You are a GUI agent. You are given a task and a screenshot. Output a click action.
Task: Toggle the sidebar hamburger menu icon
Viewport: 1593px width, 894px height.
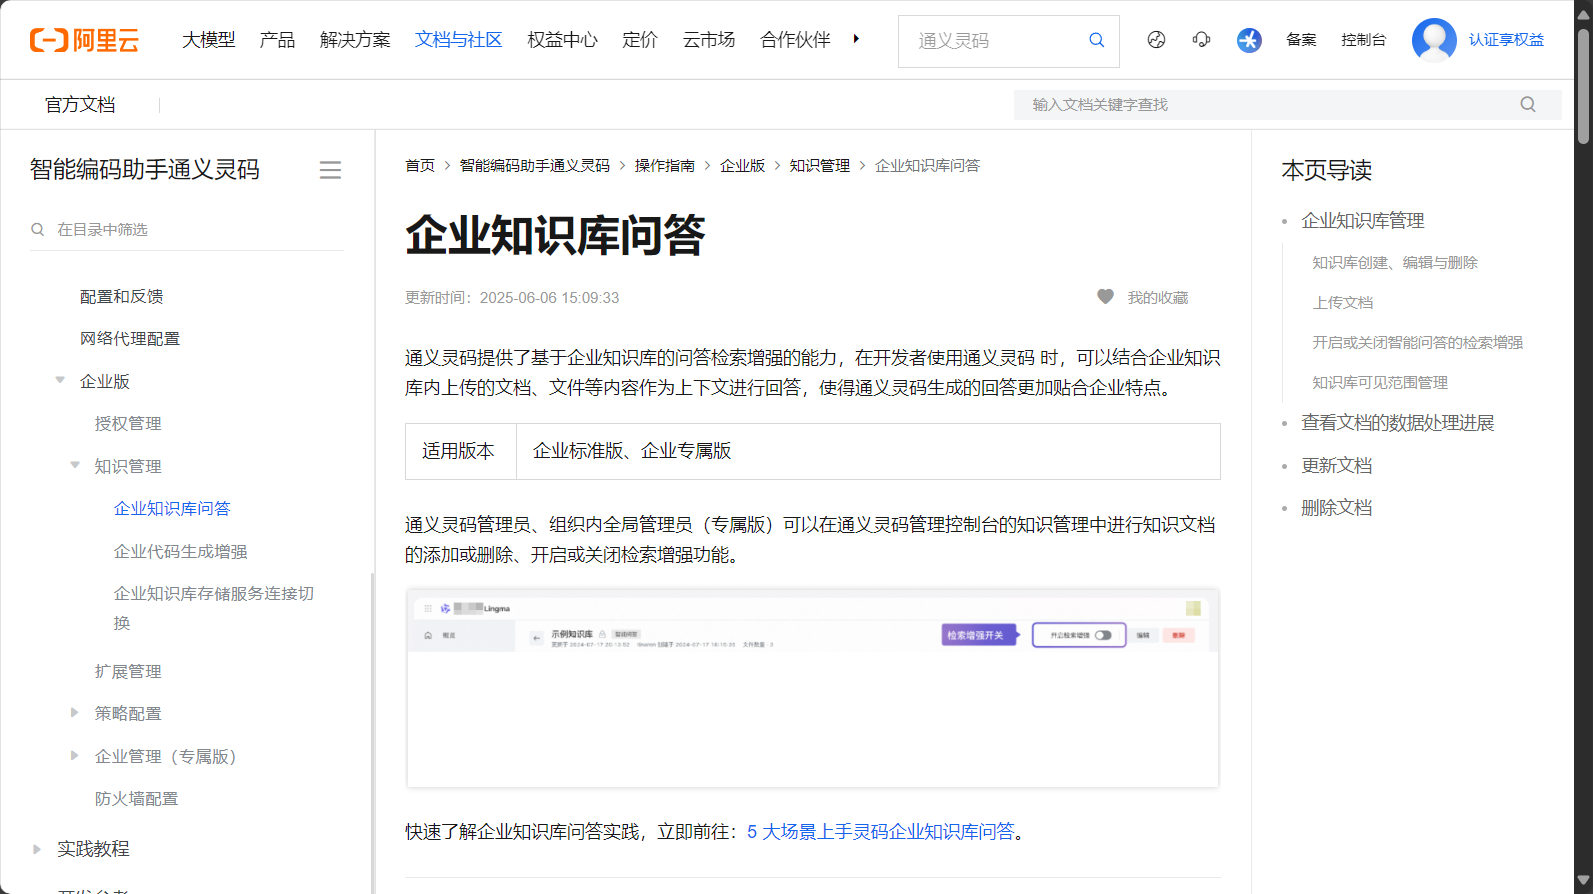(x=330, y=170)
